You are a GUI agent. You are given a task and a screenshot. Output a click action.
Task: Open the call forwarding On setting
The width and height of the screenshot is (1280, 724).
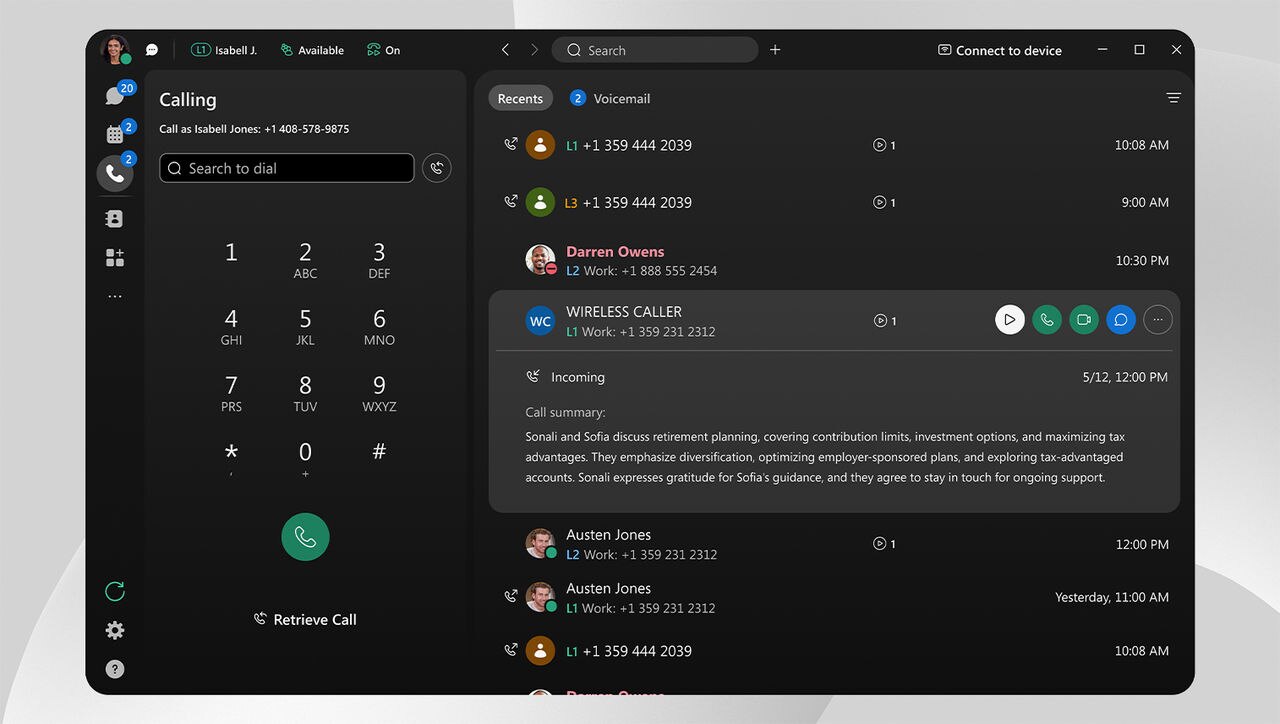pos(383,49)
